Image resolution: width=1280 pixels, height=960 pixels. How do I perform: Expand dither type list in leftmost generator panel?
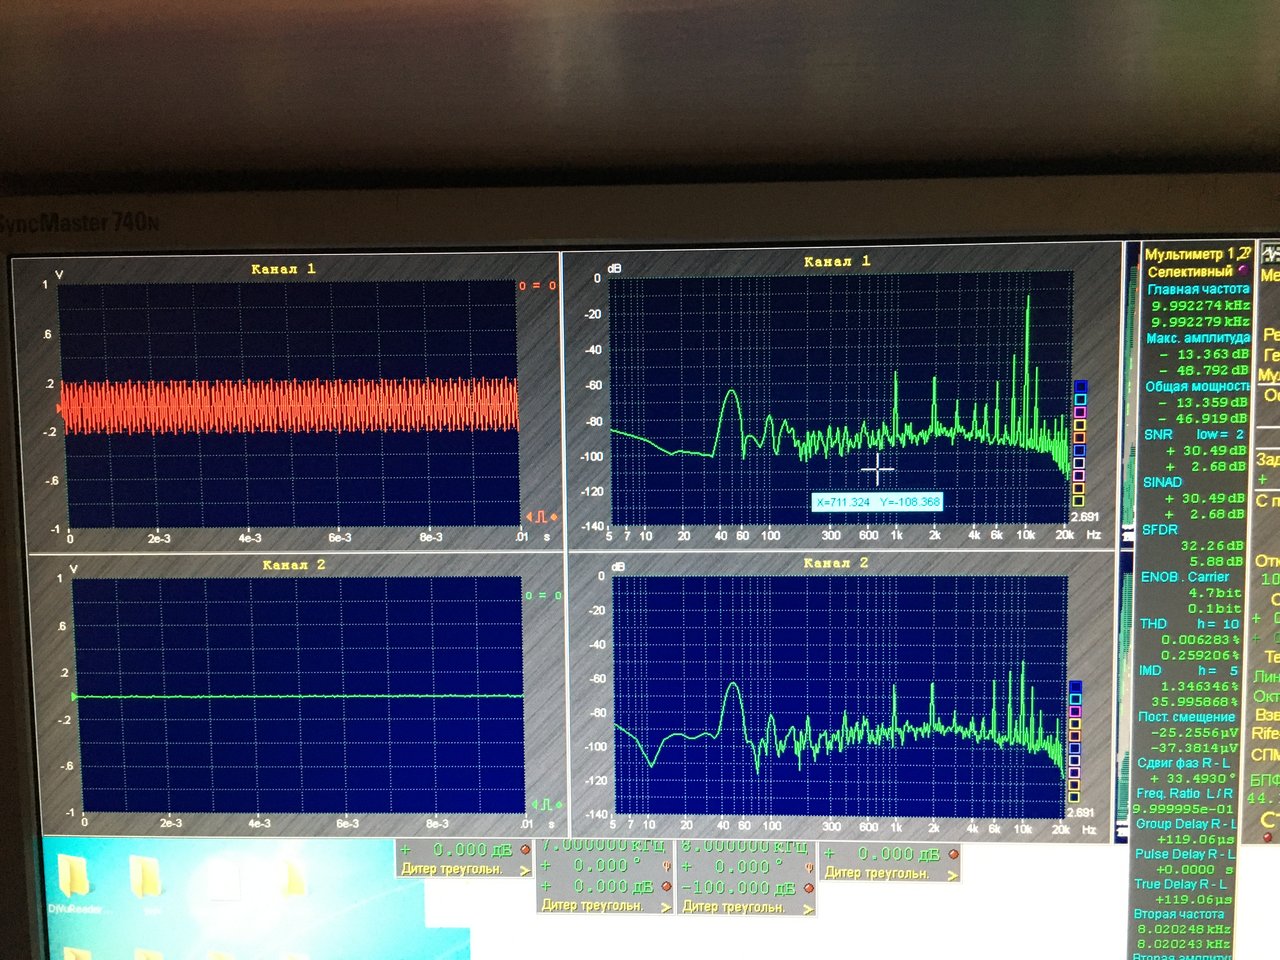click(x=525, y=871)
